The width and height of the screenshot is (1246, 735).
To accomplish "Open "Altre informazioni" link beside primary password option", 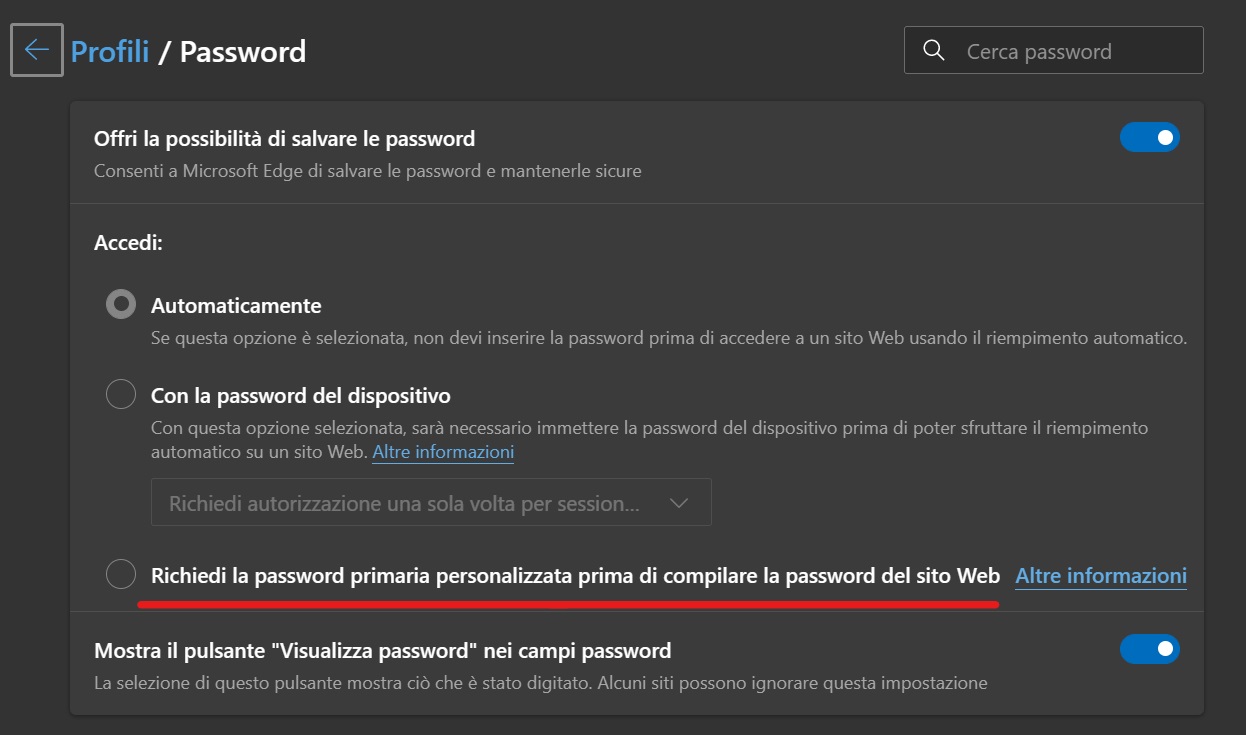I will pos(1101,576).
